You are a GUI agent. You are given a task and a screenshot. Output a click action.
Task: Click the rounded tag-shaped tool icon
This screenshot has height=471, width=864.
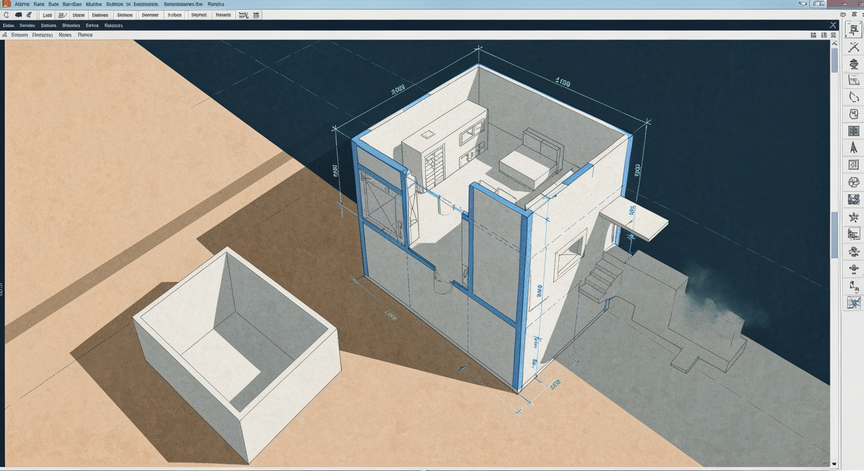854,114
